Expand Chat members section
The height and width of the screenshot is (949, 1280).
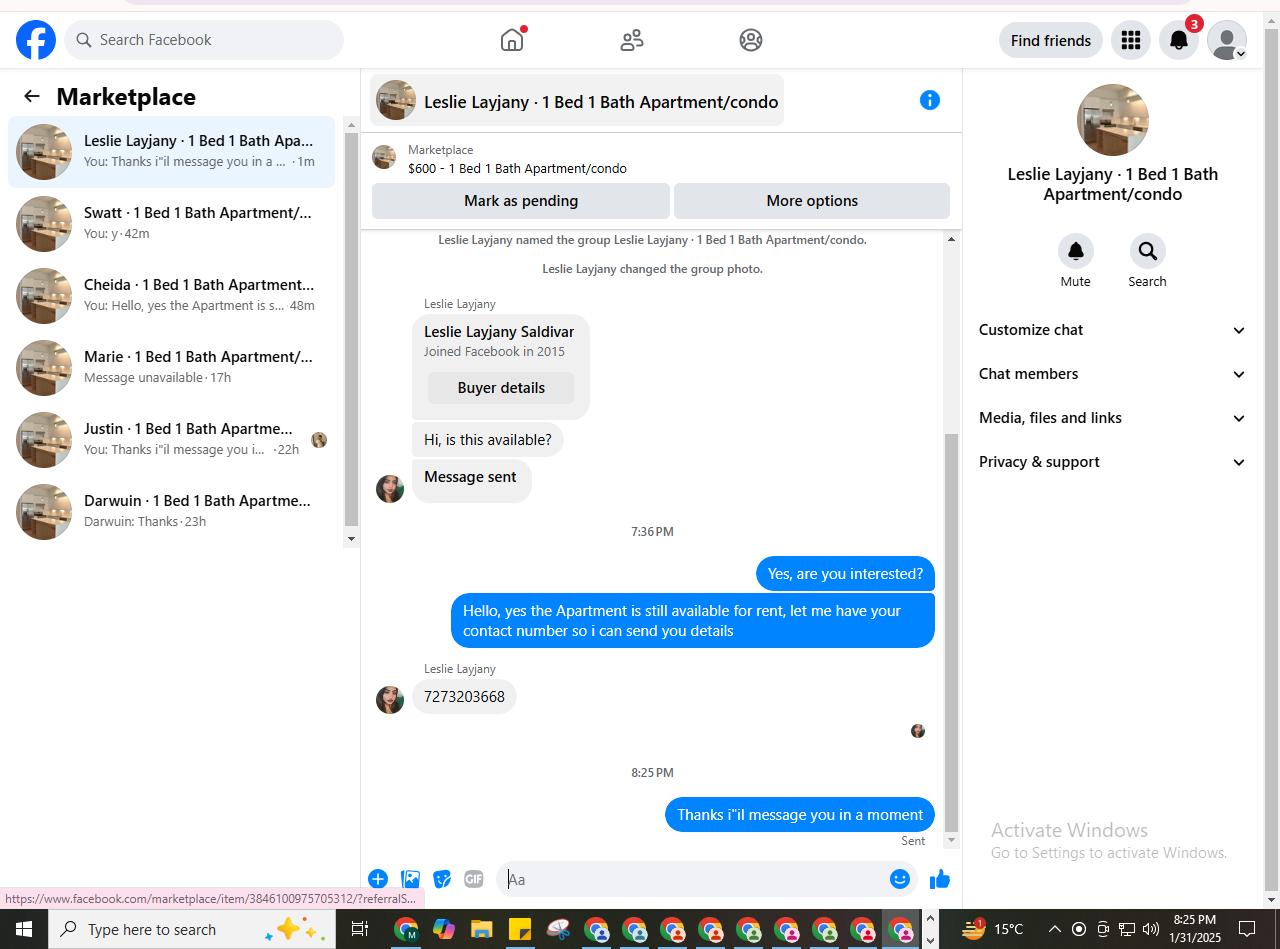tap(1112, 374)
